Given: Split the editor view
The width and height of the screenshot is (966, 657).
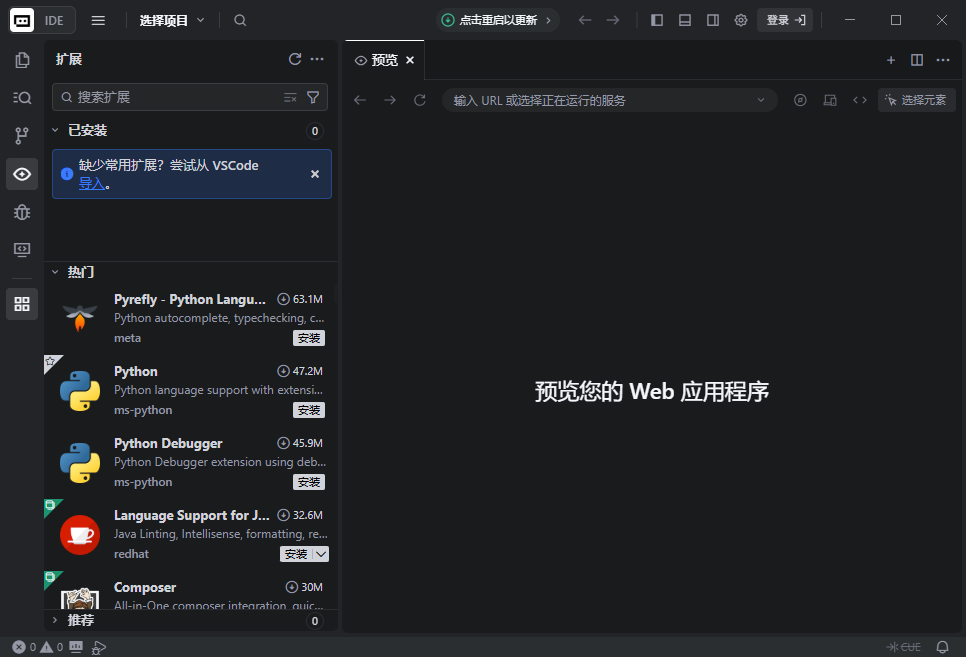Looking at the screenshot, I should (x=917, y=60).
